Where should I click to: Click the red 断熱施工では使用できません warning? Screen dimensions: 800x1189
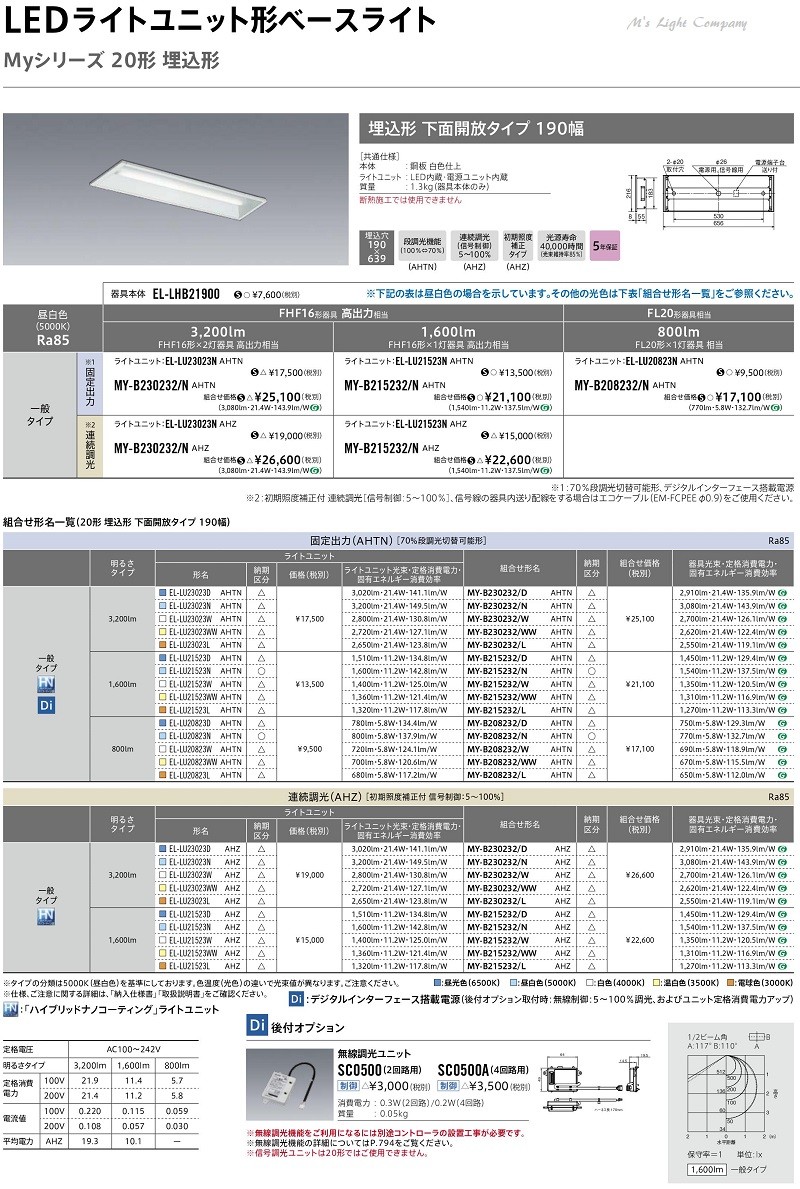(410, 200)
